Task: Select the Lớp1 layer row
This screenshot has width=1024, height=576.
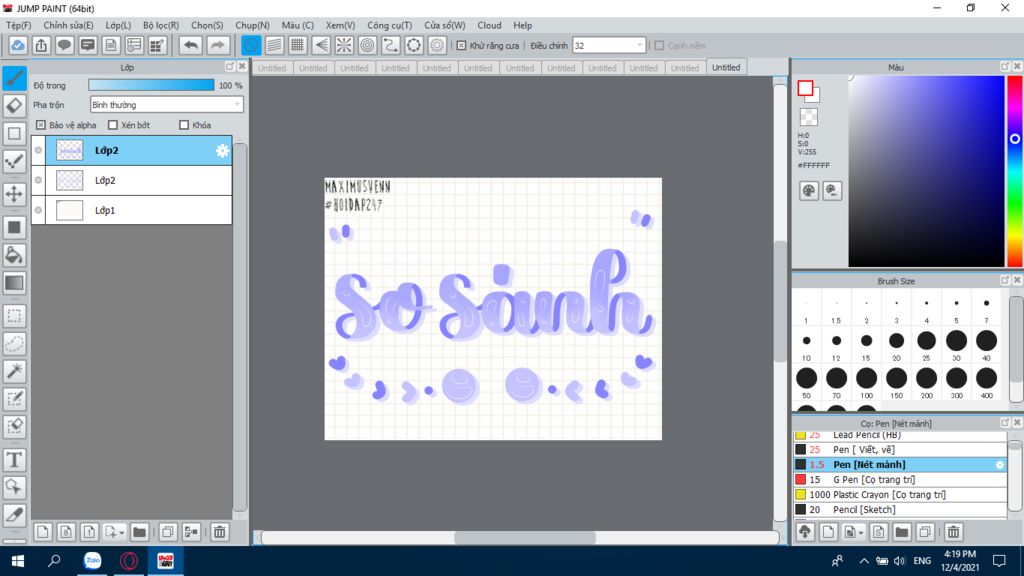Action: pyautogui.click(x=132, y=210)
